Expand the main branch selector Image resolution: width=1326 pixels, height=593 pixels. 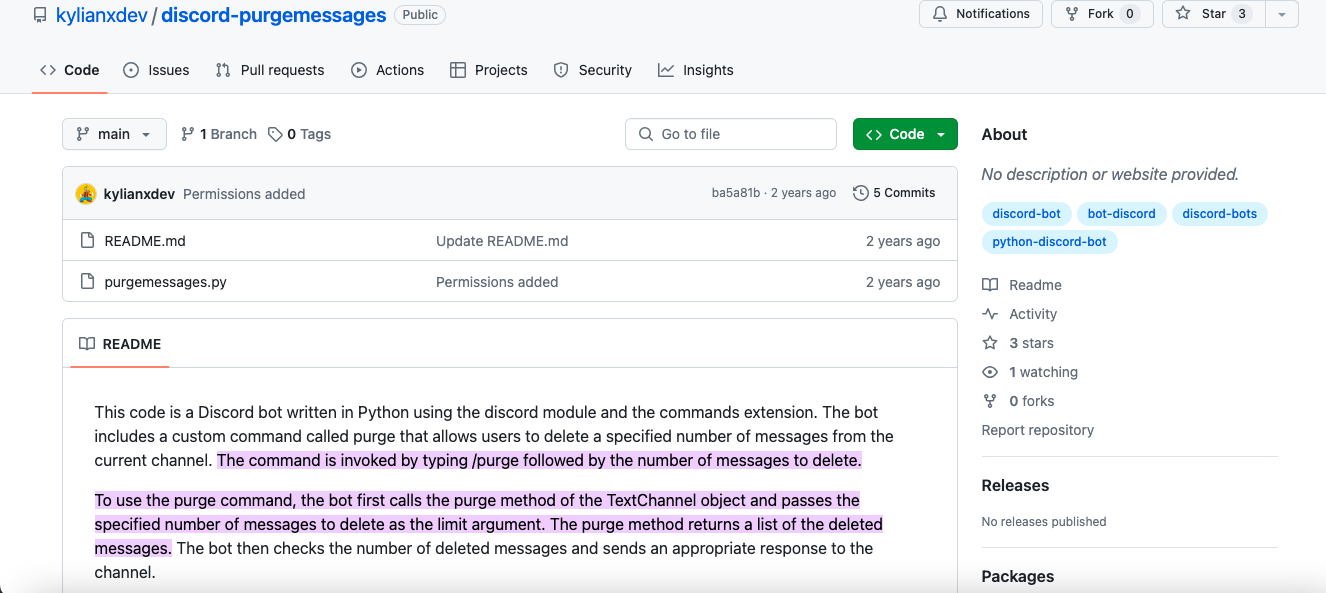[x=114, y=134]
